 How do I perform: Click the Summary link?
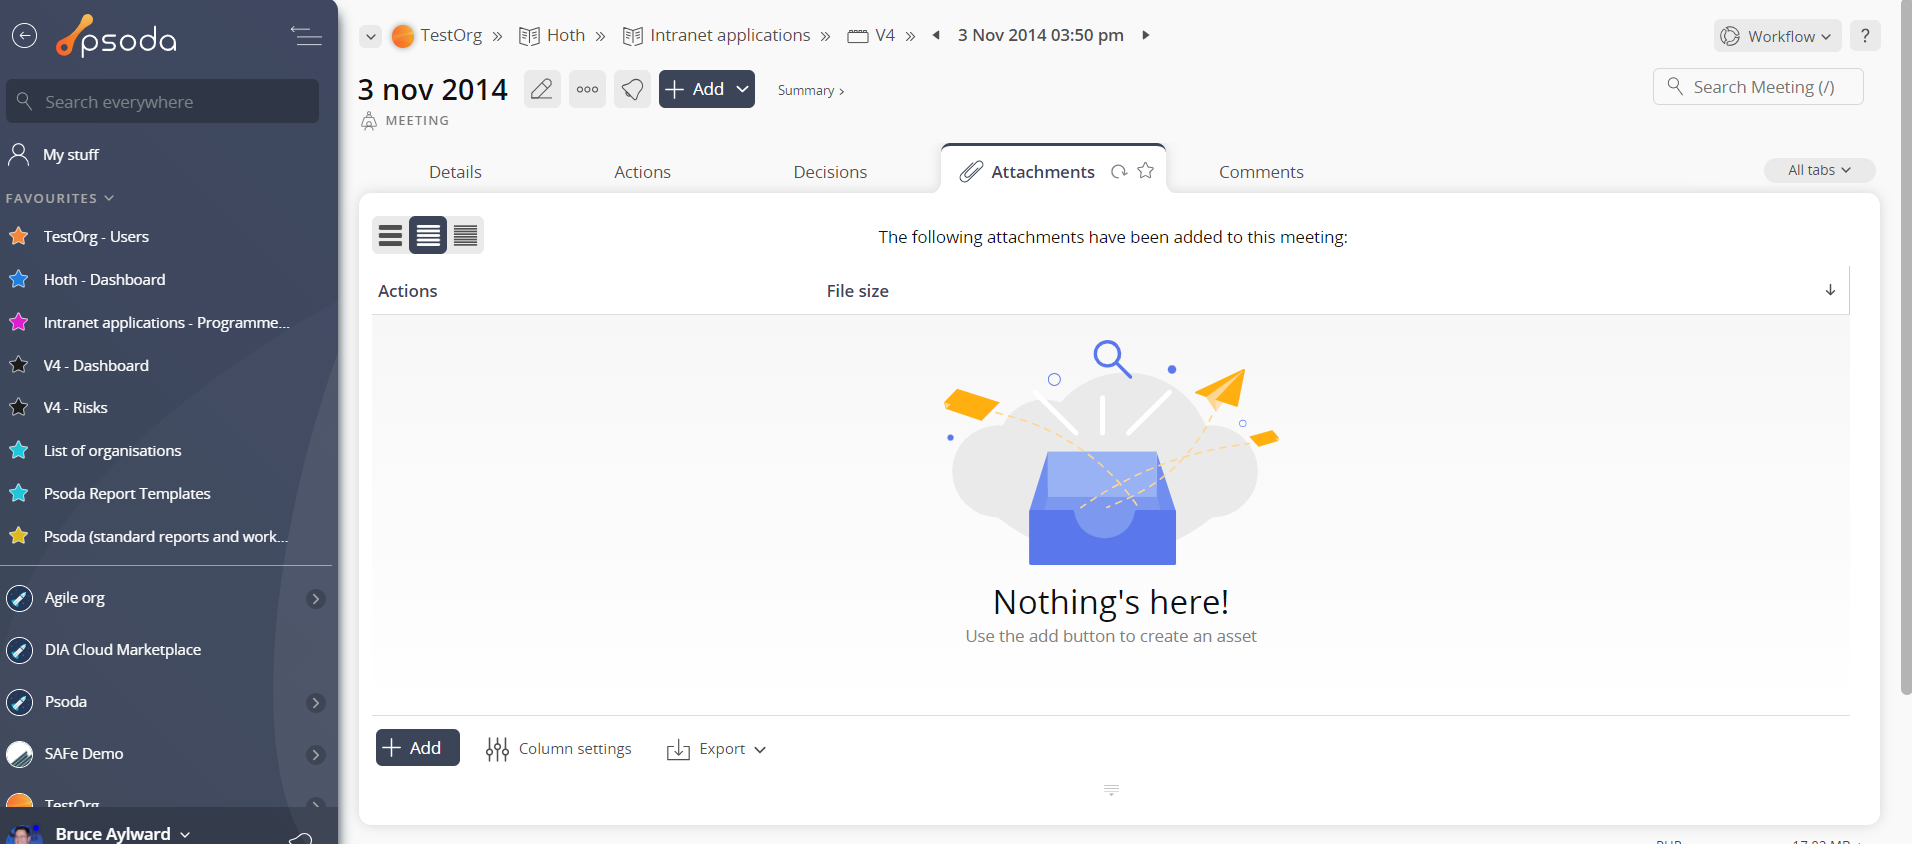(x=811, y=90)
